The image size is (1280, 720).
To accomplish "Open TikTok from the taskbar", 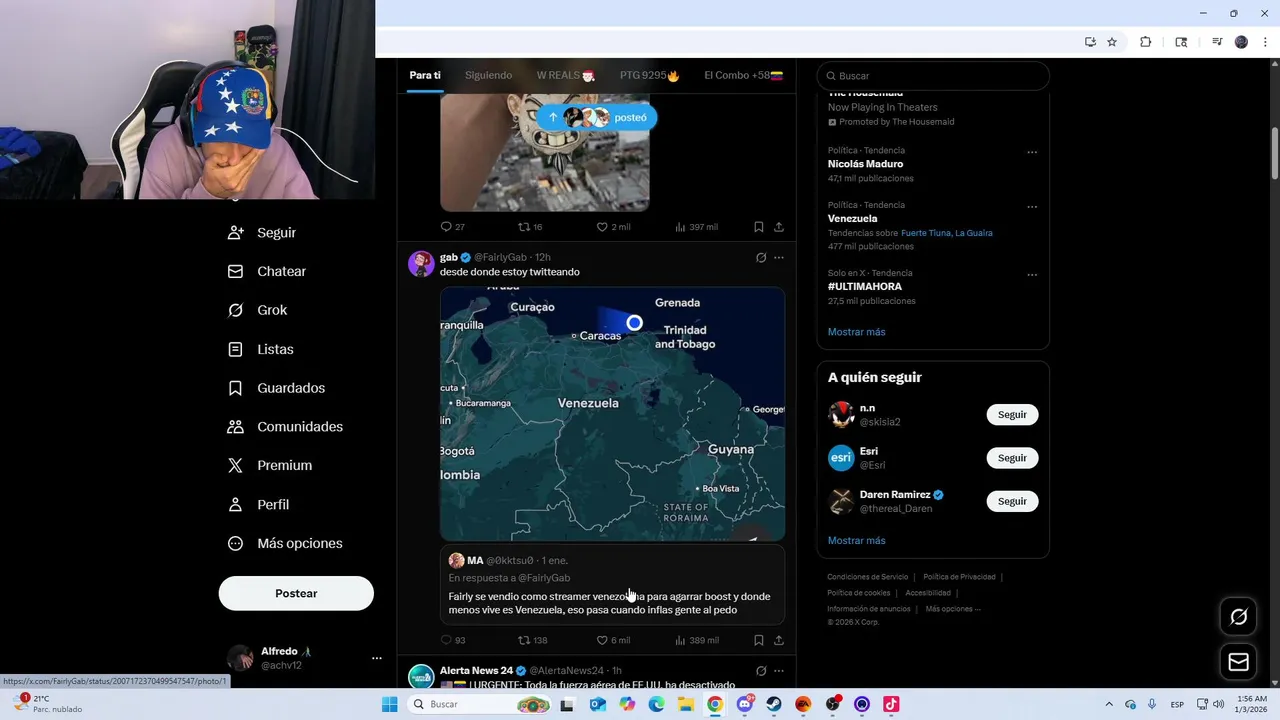I will click(x=891, y=704).
